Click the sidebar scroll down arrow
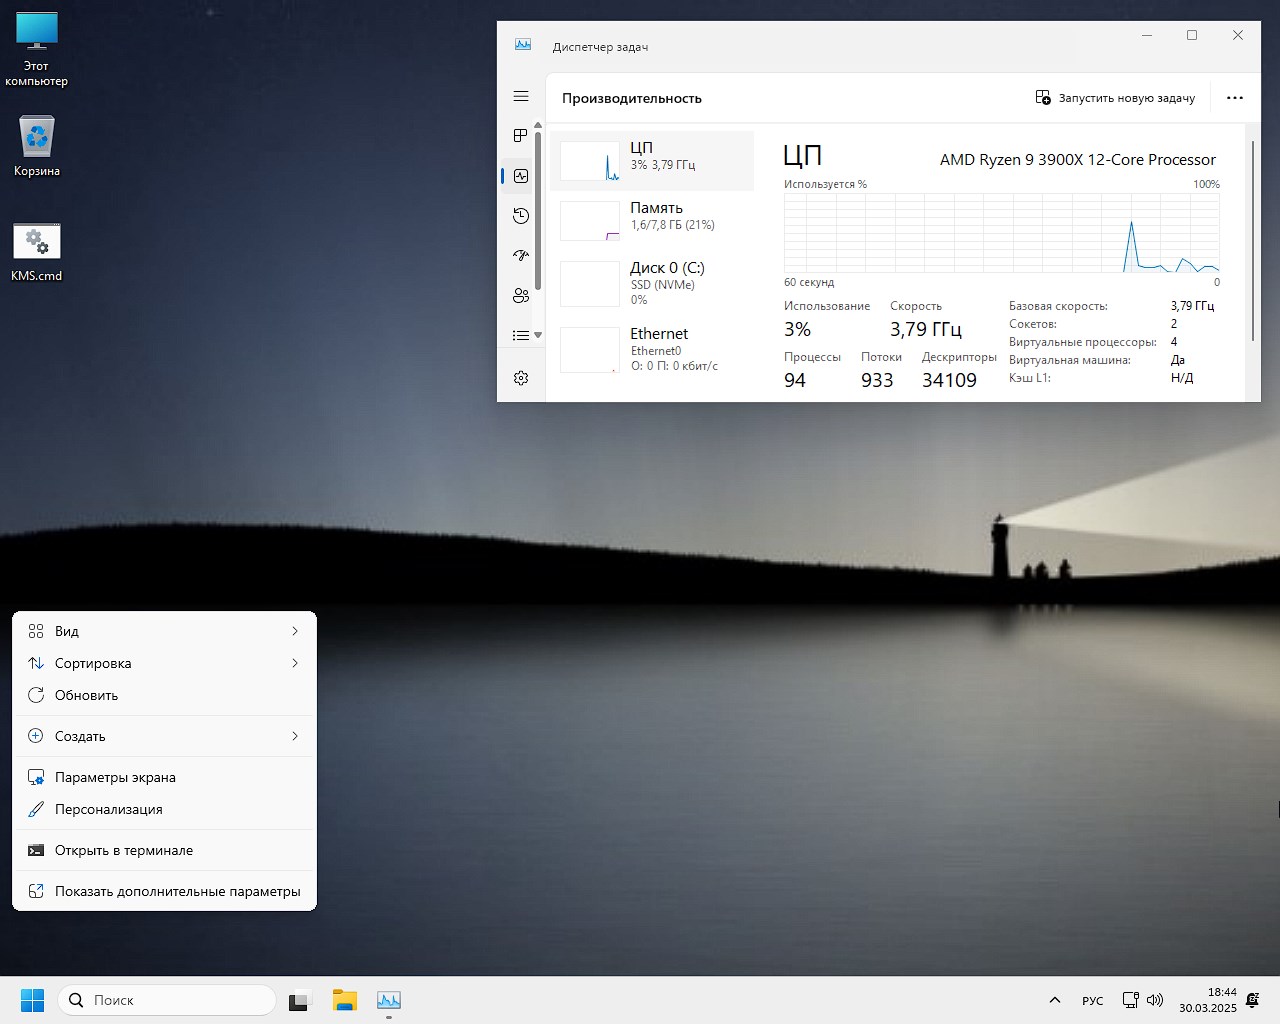This screenshot has height=1024, width=1280. [x=538, y=335]
